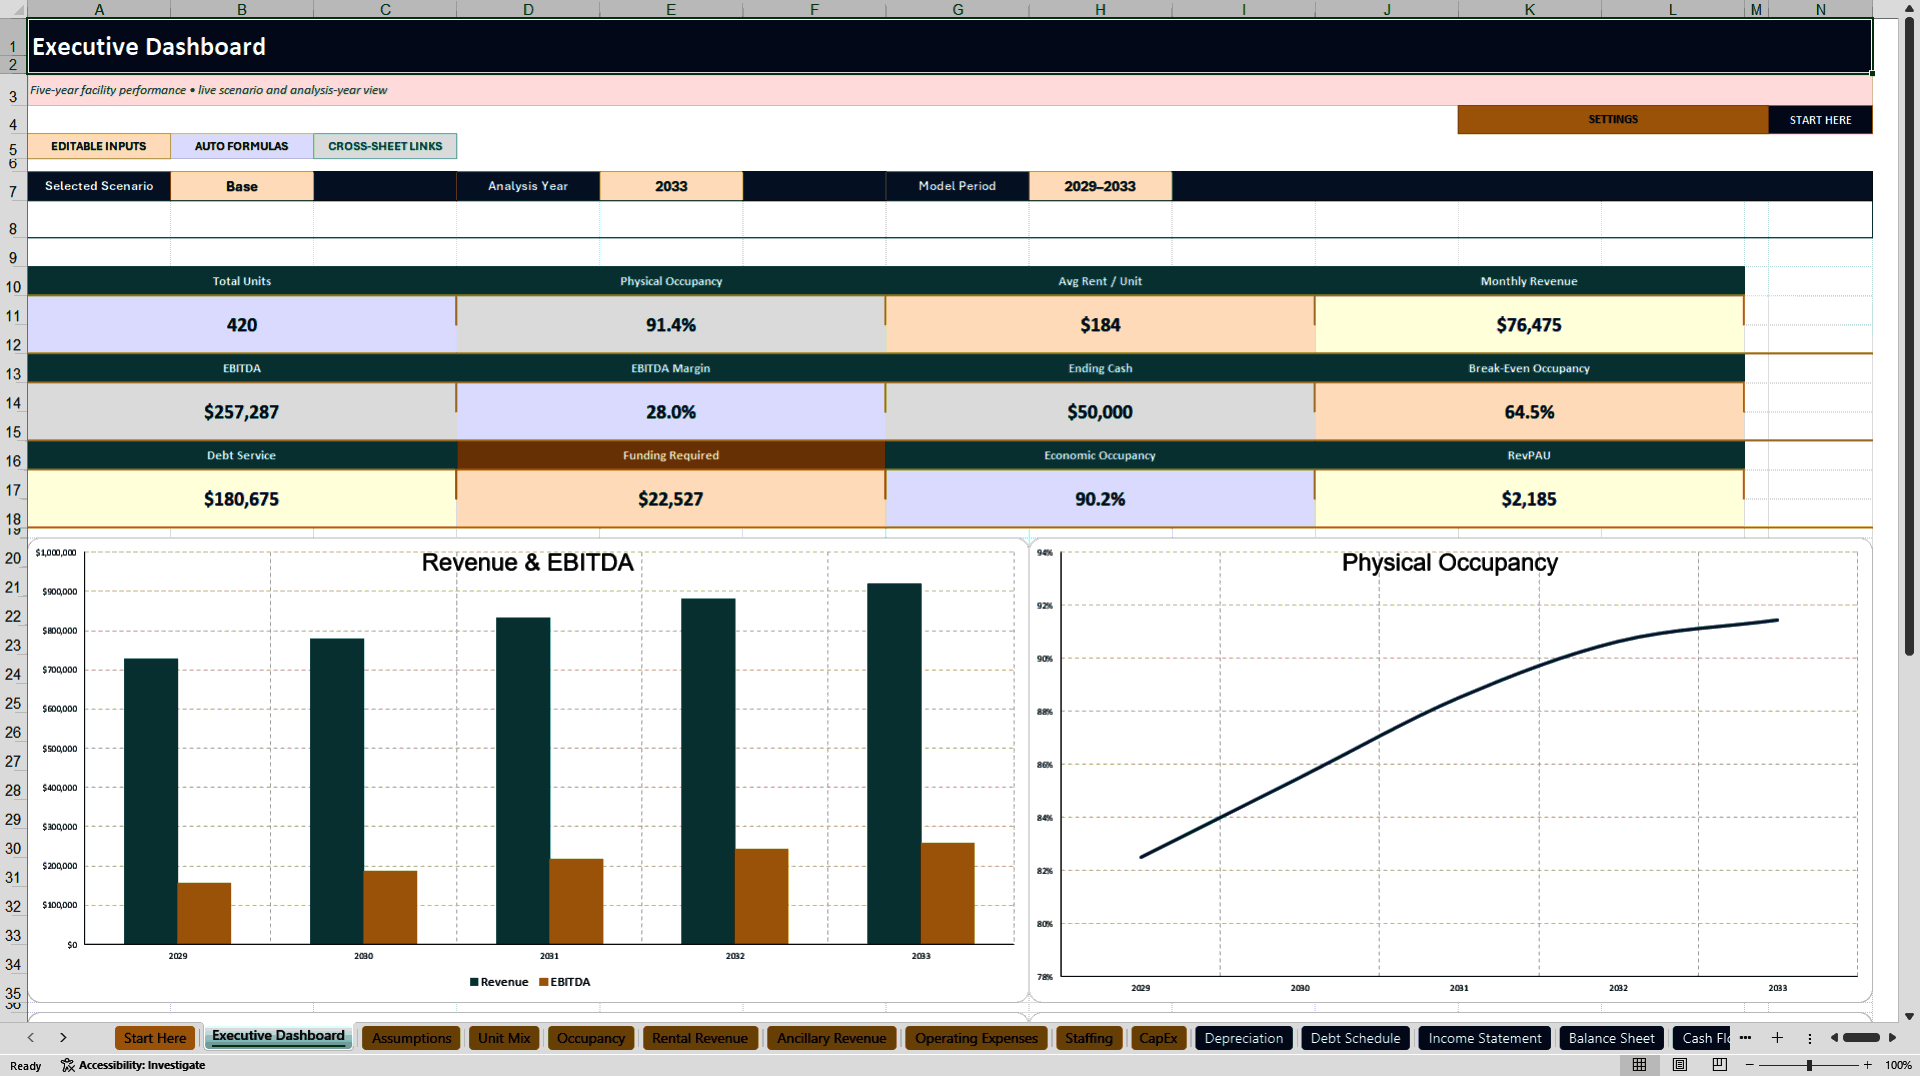Click the Revenue & EBITDA chart title
This screenshot has height=1076, width=1920.
coord(527,562)
